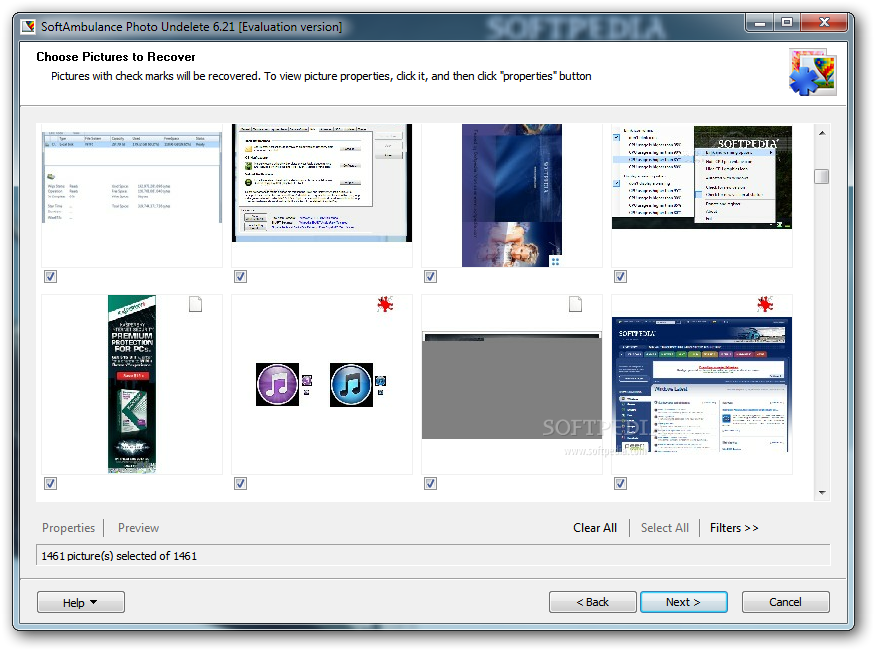875x651 pixels.
Task: Uncheck the Kaspersky banner thumbnail checkbox
Action: coord(50,484)
